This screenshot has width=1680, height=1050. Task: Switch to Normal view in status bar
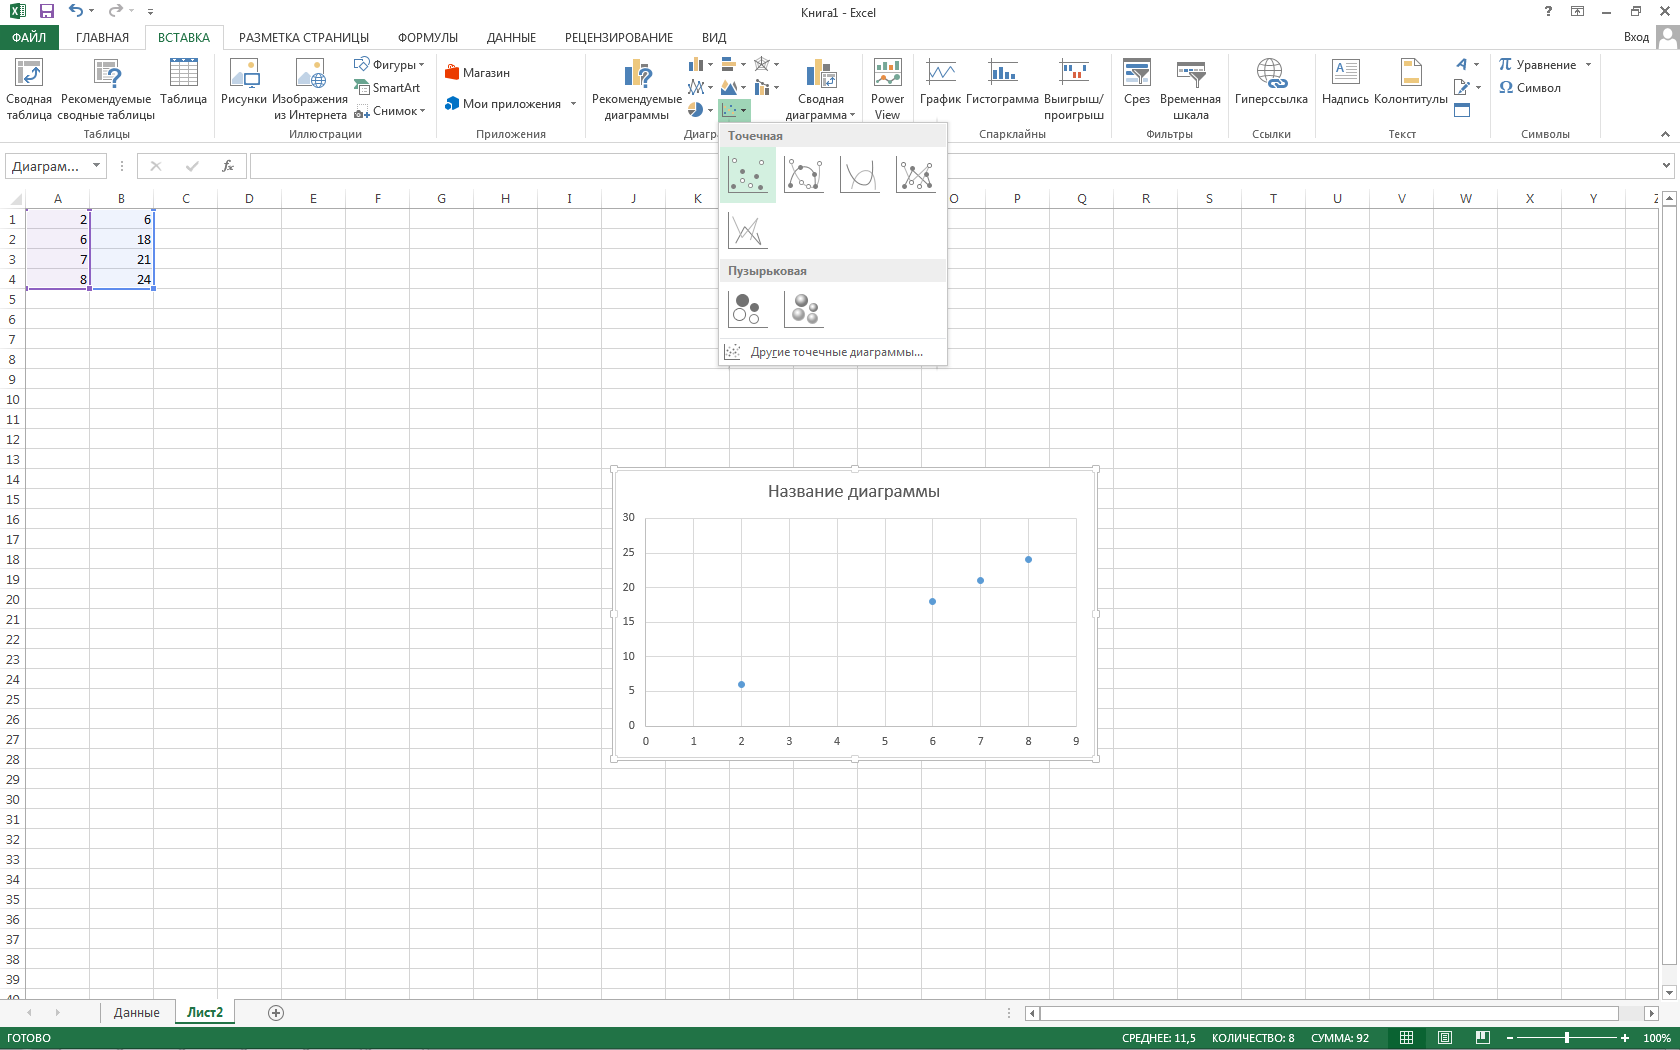click(x=1406, y=1038)
